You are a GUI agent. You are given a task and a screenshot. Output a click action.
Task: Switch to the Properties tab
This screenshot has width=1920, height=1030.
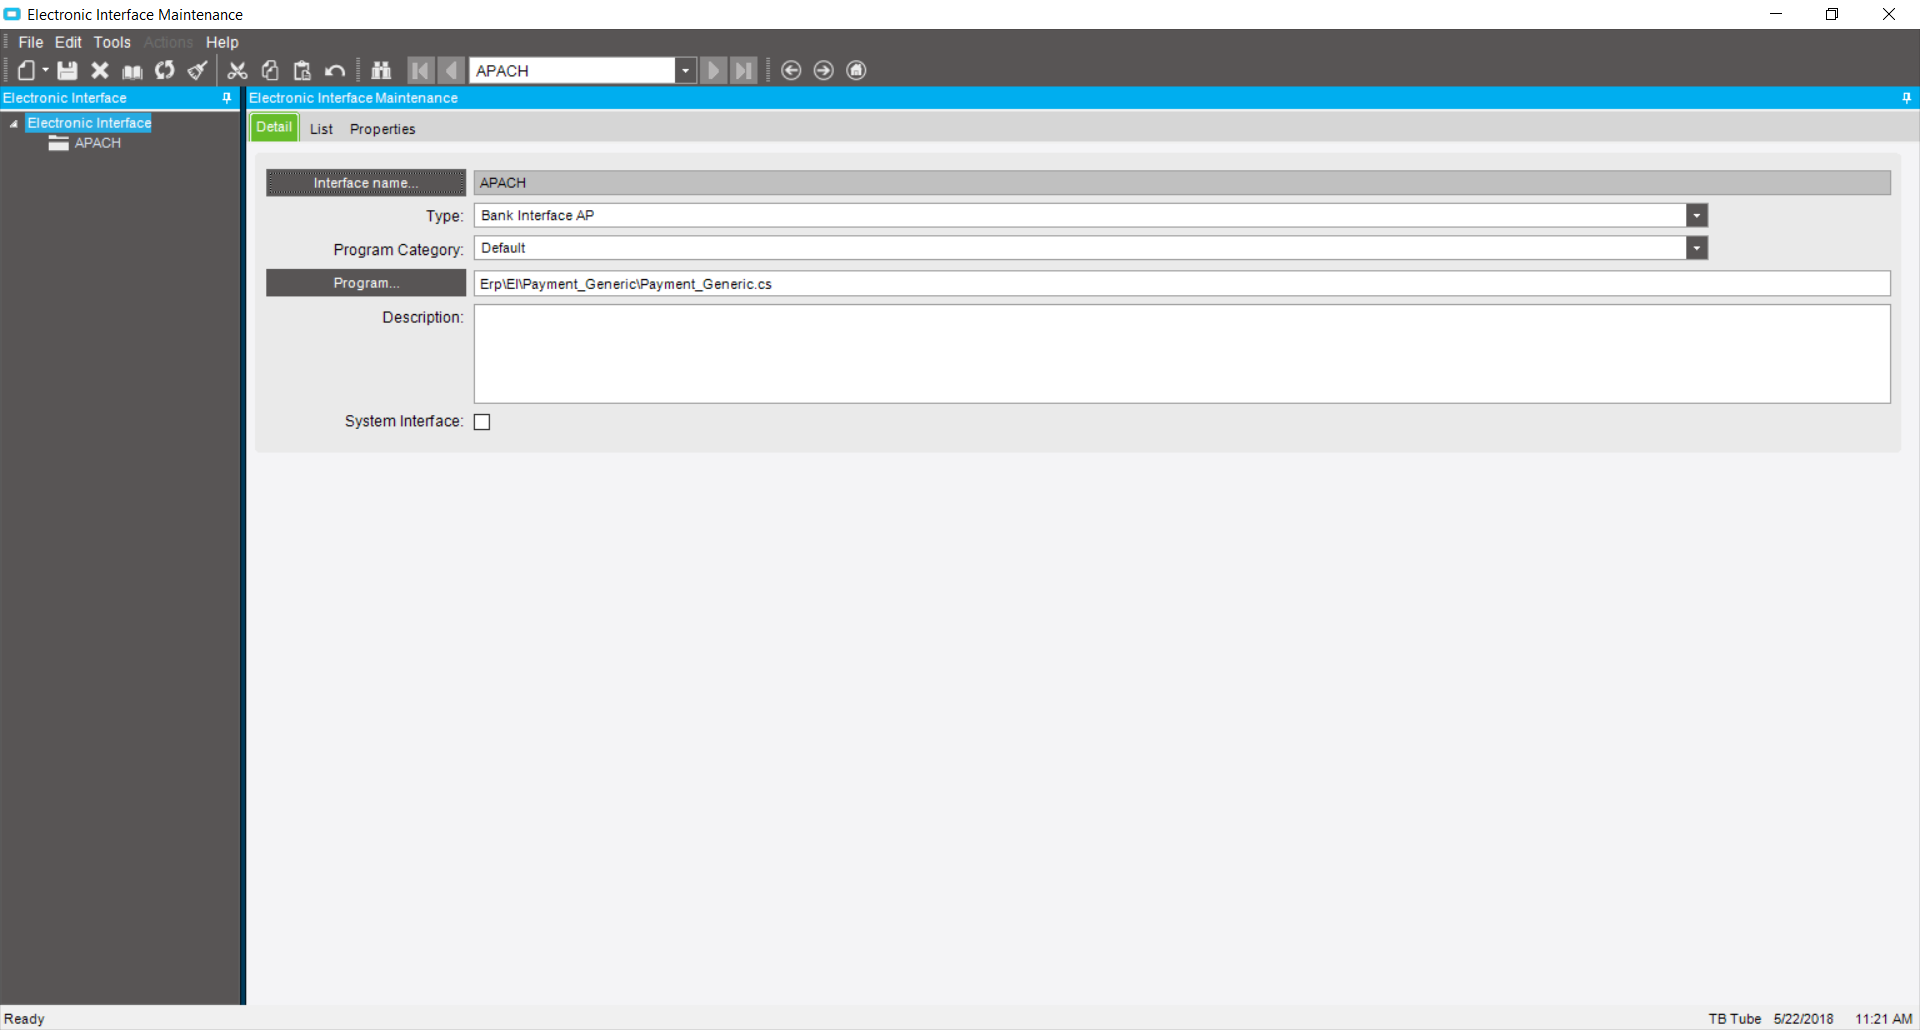pyautogui.click(x=382, y=129)
